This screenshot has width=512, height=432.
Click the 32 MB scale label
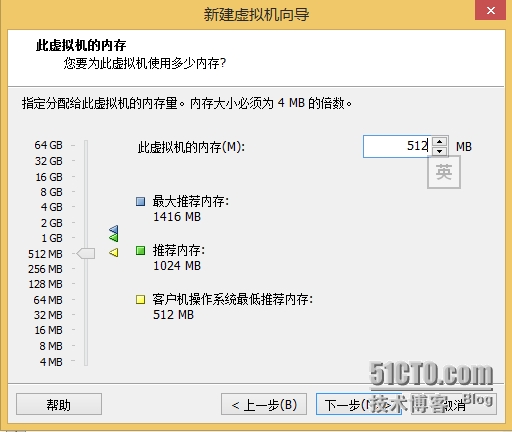coord(48,315)
